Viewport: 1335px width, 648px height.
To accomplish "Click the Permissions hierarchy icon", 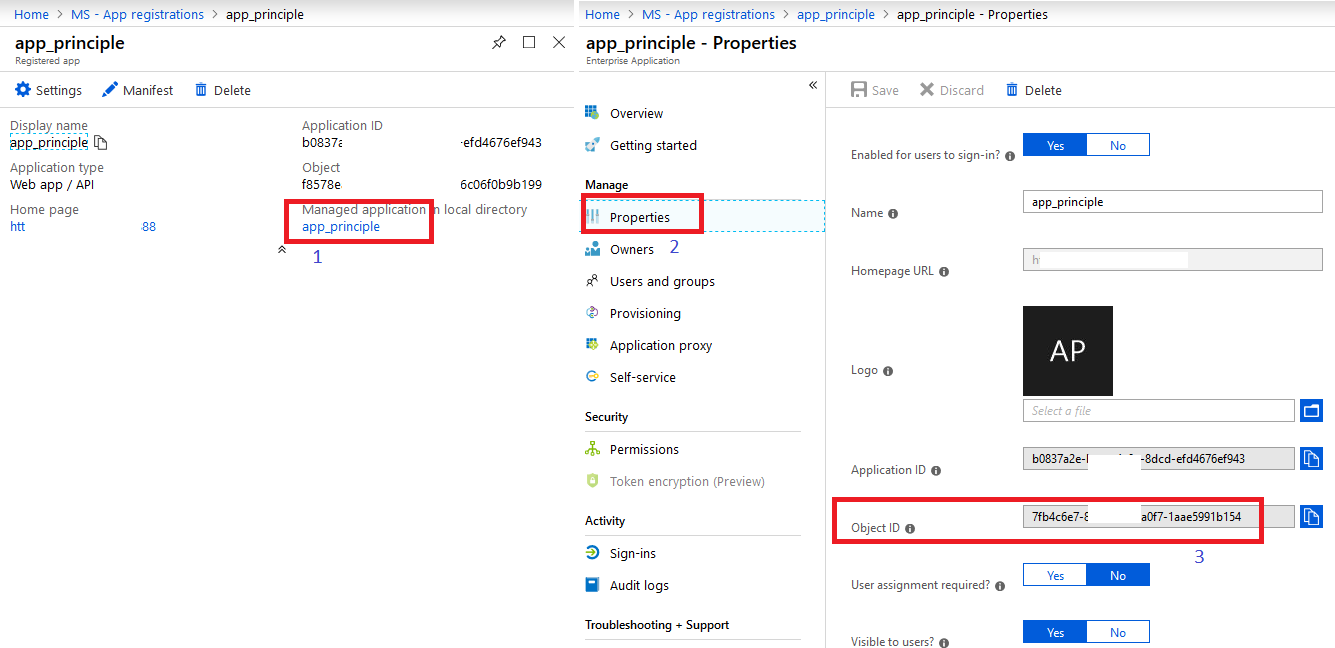I will coord(592,449).
